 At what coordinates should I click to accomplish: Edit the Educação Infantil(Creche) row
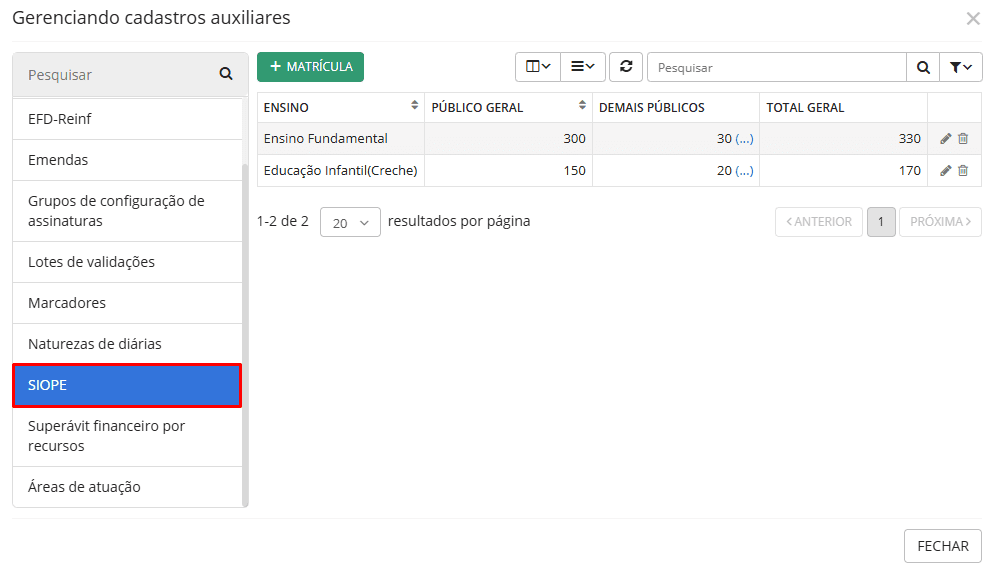(x=946, y=171)
